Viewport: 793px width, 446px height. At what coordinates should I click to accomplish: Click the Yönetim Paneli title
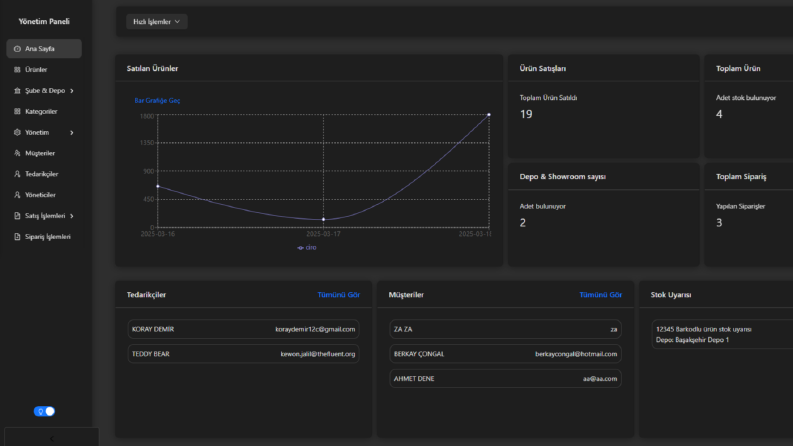coord(44,21)
